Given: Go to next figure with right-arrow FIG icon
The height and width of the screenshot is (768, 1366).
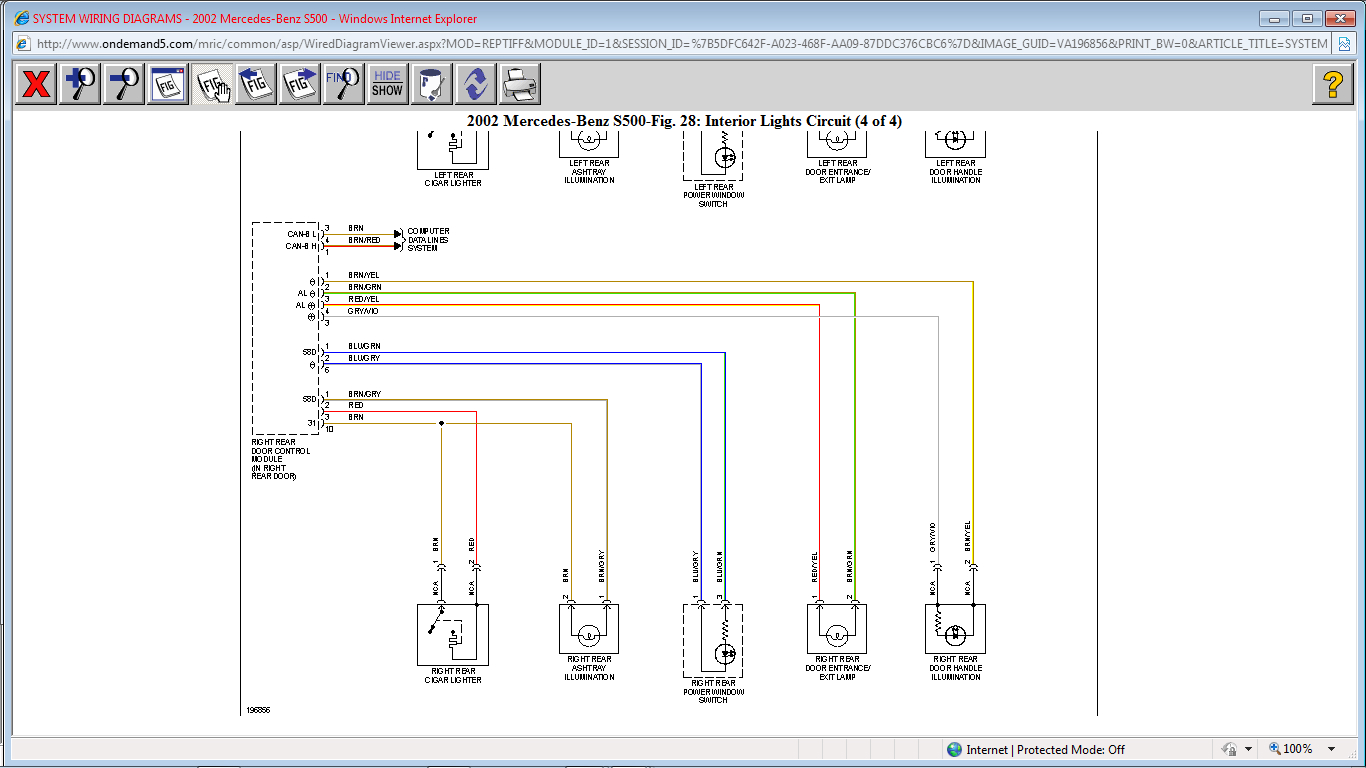Looking at the screenshot, I should [x=300, y=84].
